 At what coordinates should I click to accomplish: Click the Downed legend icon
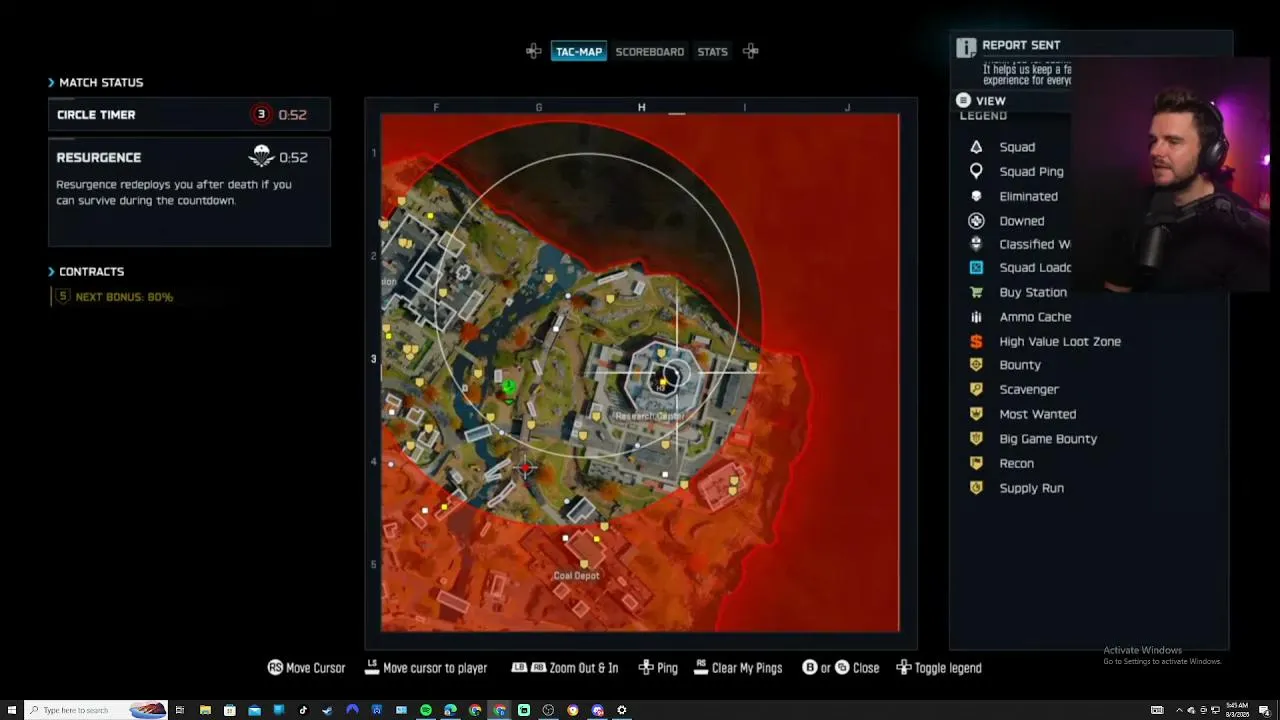[x=976, y=221]
